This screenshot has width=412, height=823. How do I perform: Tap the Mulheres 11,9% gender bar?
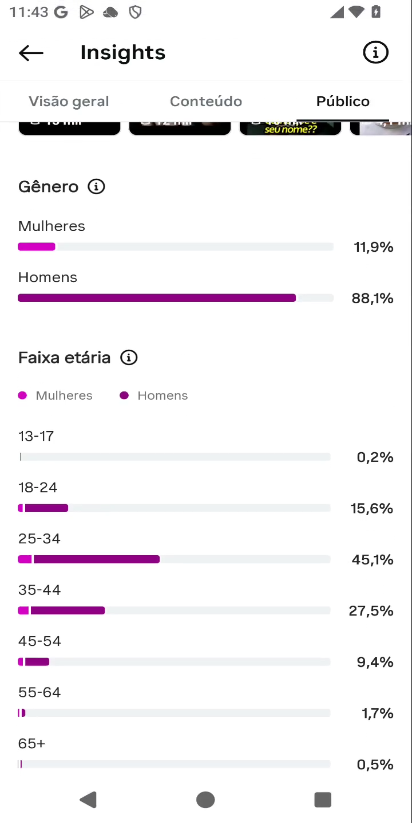click(x=176, y=247)
